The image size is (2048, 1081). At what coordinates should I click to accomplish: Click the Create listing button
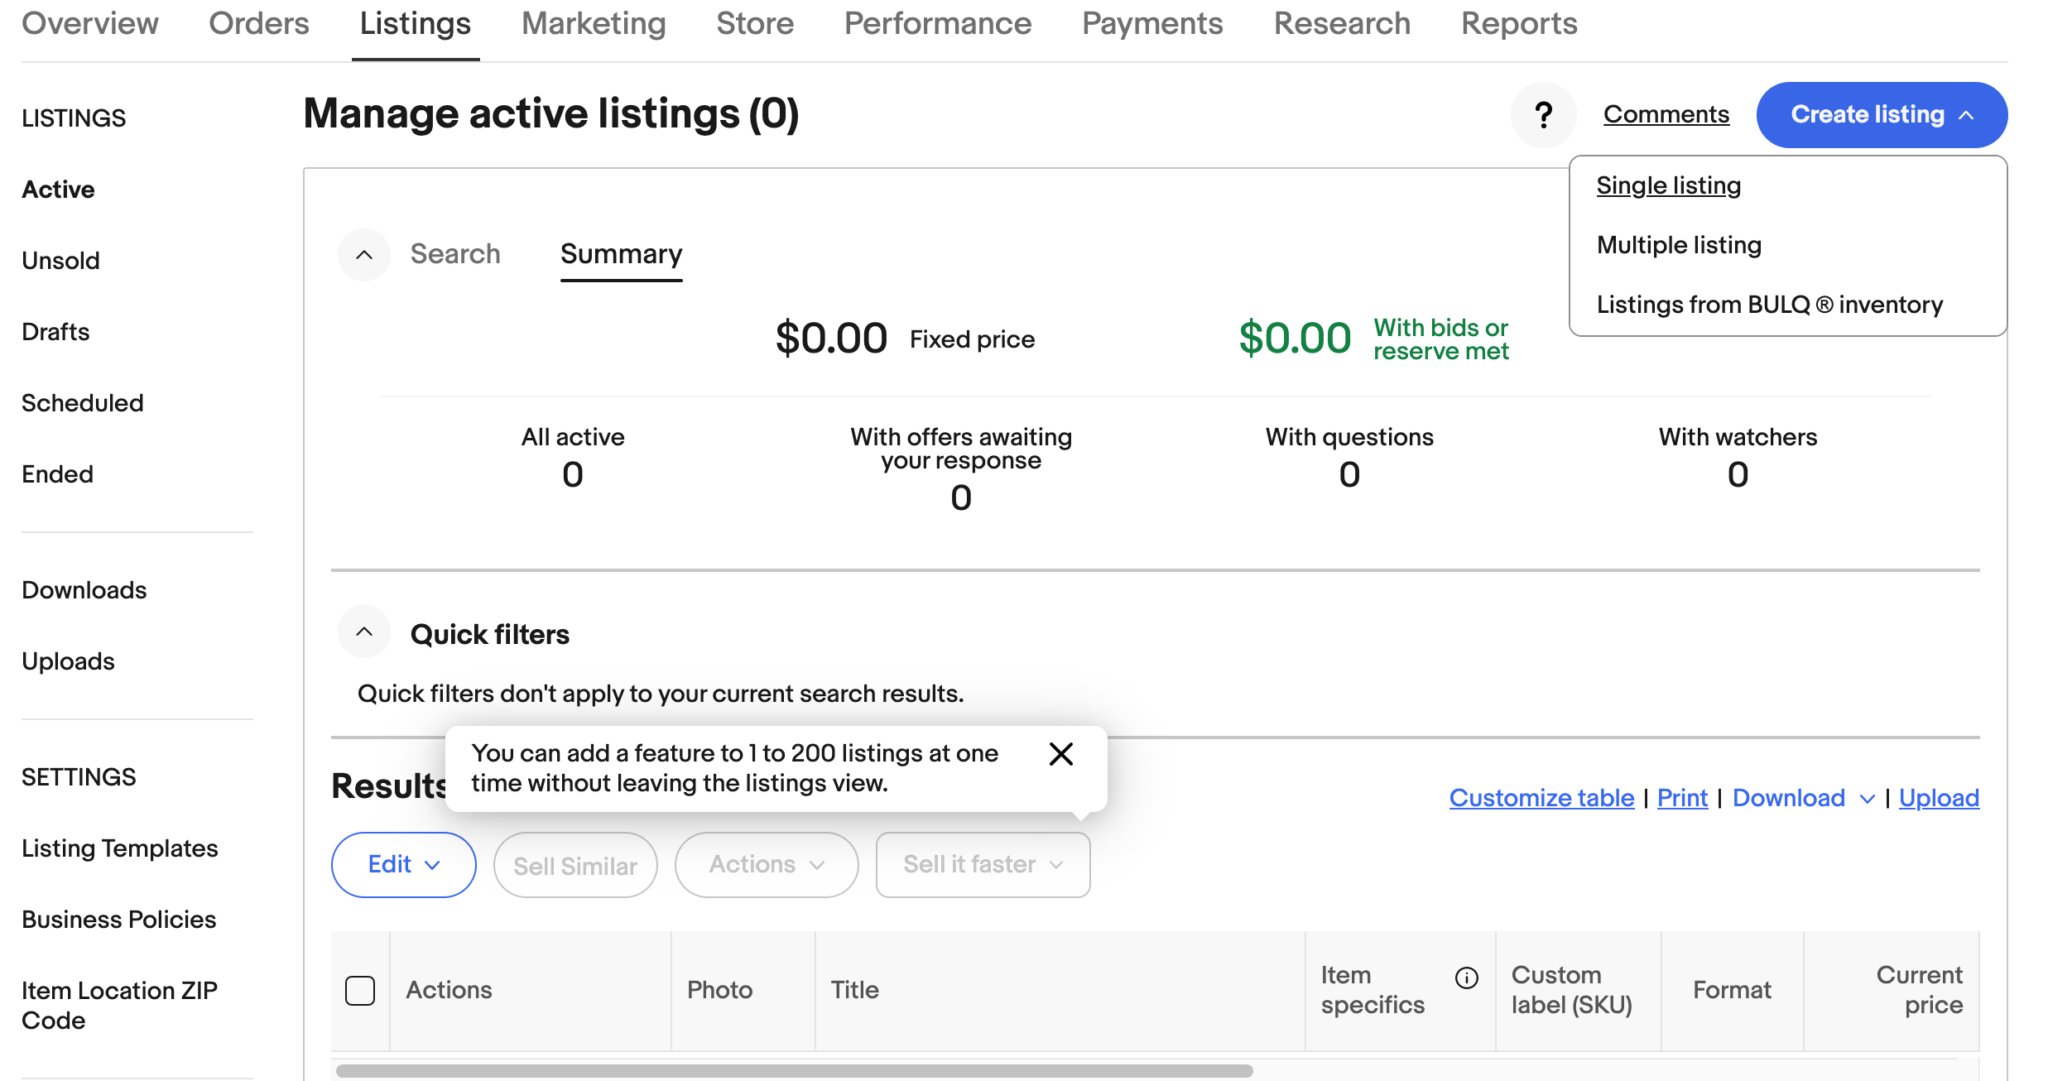click(x=1881, y=114)
